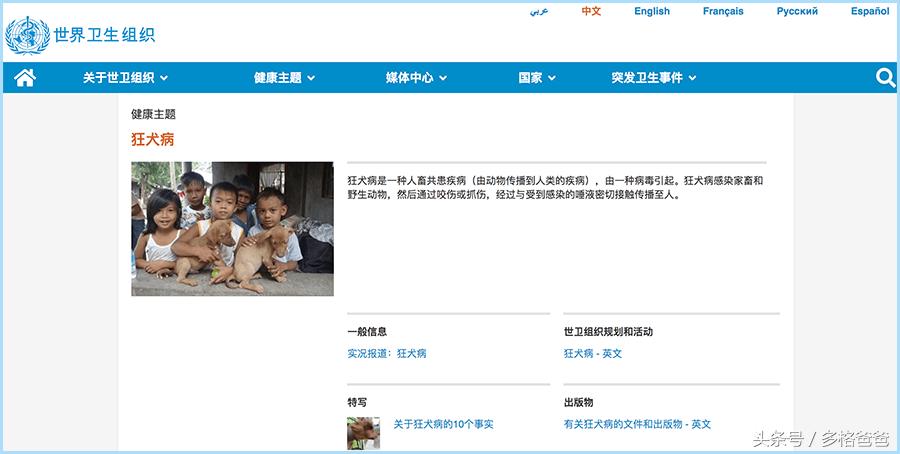
Task: Click the 狂犬病 page title
Action: coord(153,139)
